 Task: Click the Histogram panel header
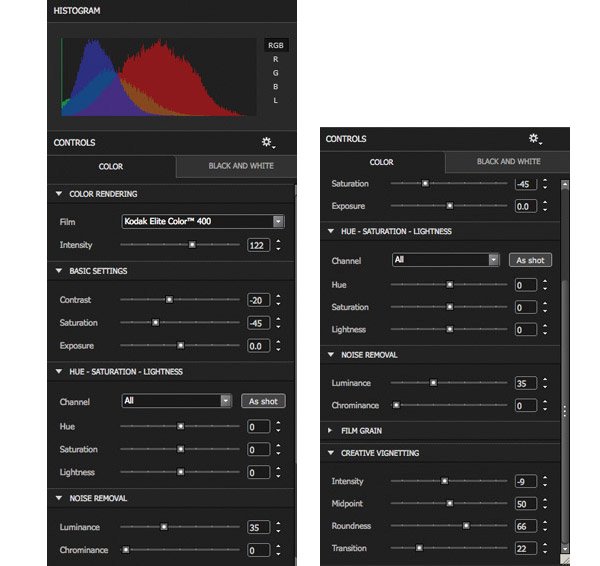(x=172, y=11)
